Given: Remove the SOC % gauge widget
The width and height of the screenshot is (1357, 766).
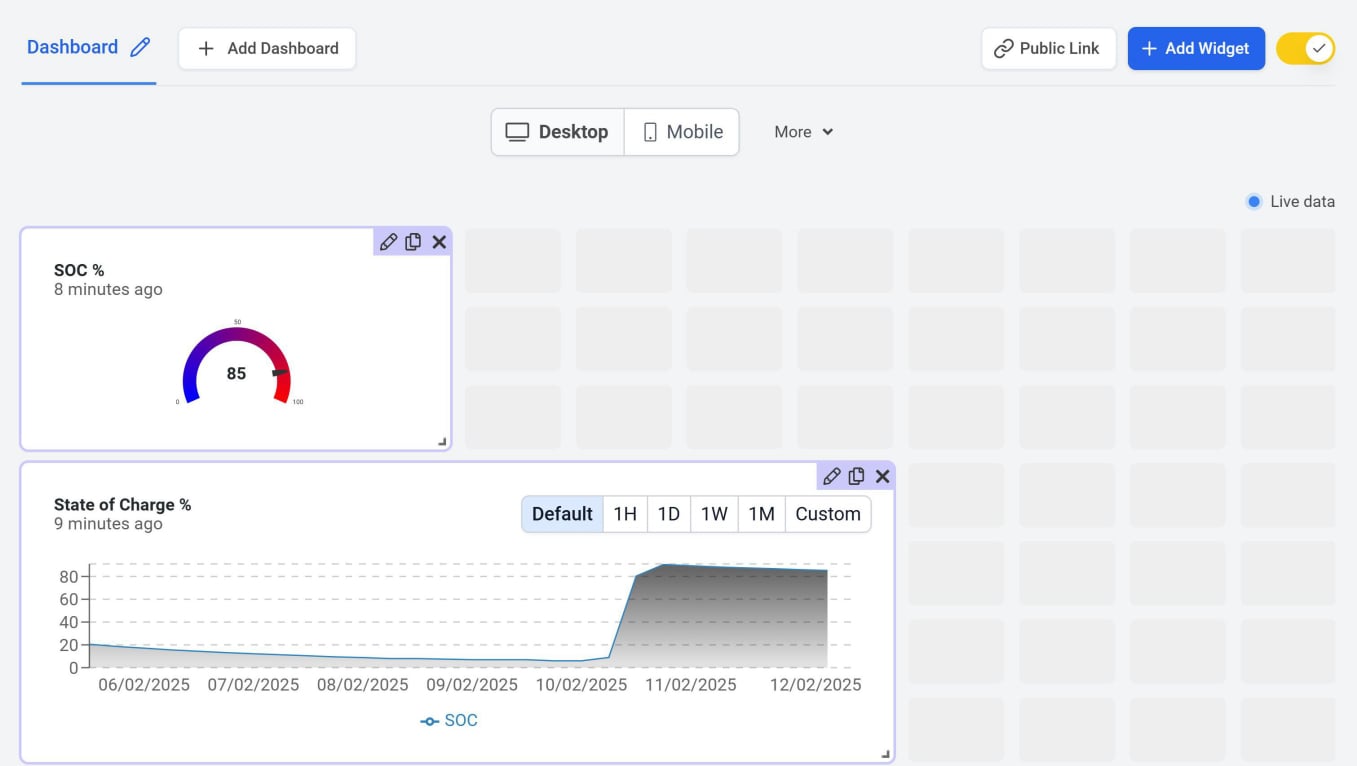Looking at the screenshot, I should [x=439, y=242].
